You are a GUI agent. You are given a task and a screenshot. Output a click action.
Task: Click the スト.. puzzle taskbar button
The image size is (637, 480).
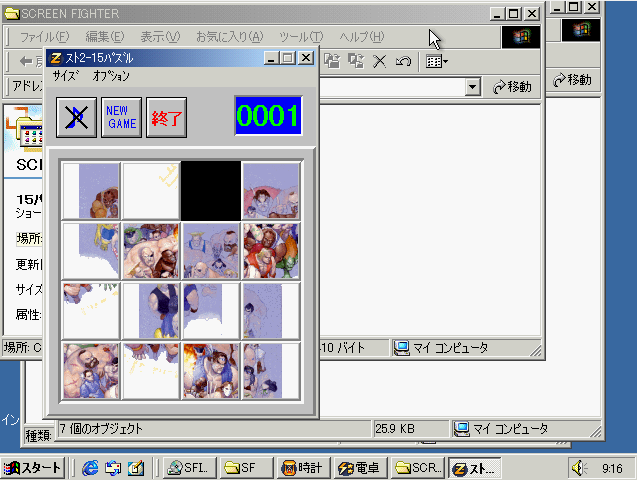pyautogui.click(x=475, y=469)
